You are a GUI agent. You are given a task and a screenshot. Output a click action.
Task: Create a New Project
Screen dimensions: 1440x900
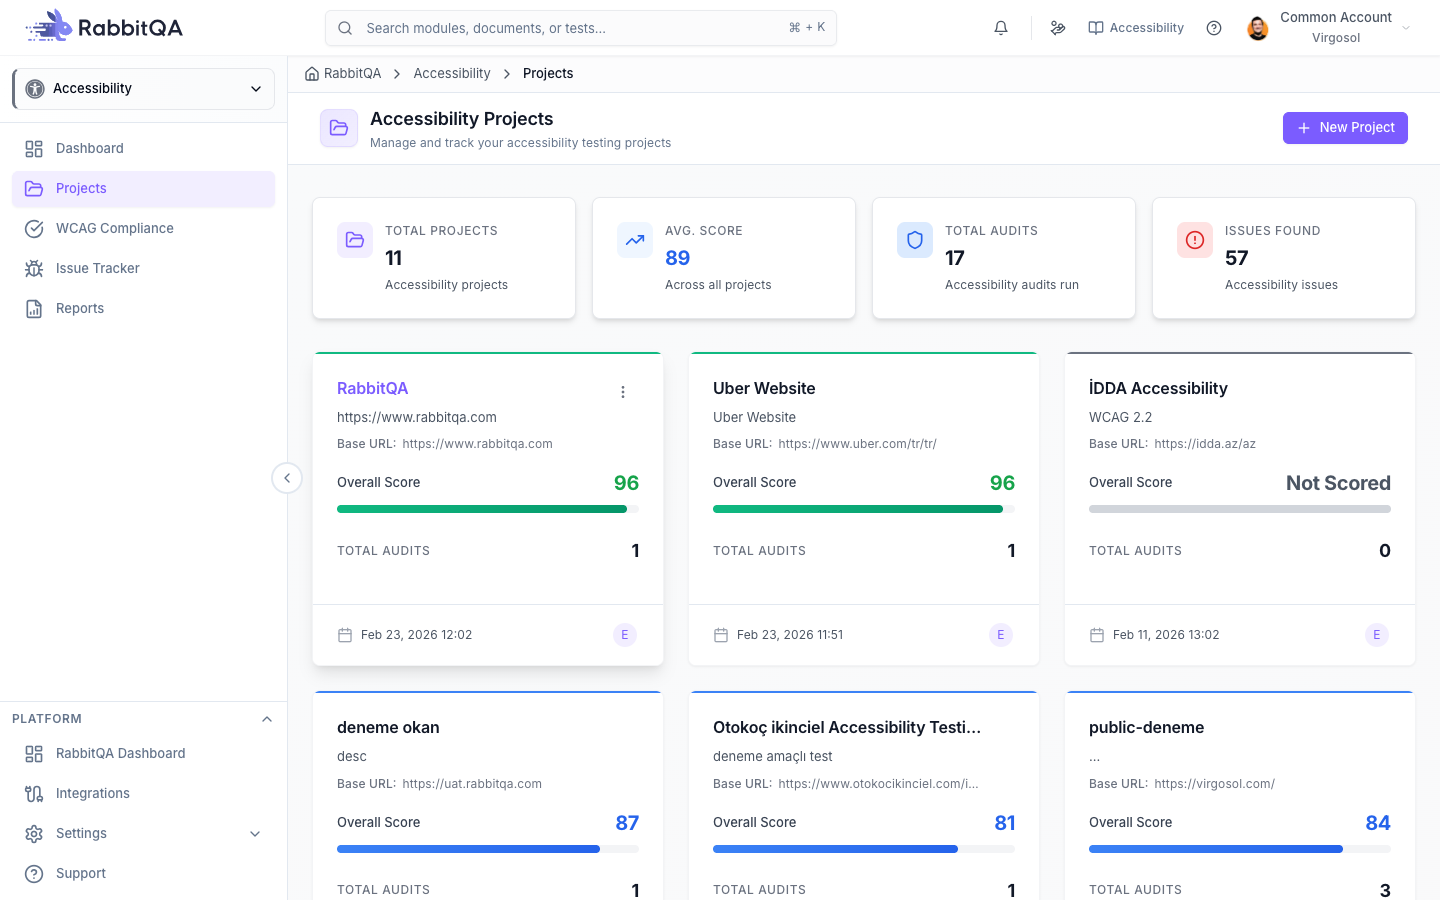[x=1345, y=128]
